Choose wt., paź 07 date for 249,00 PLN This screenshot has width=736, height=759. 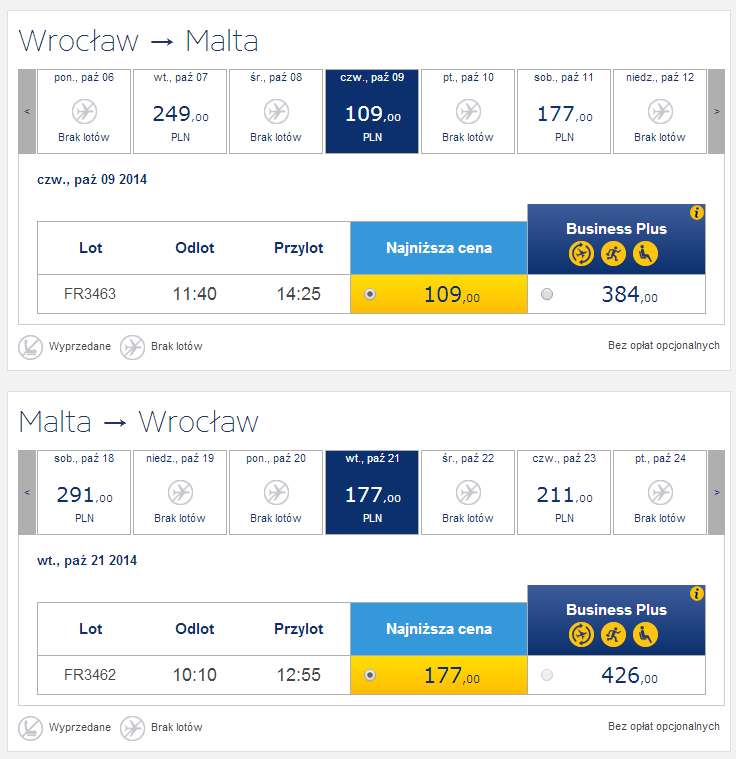point(180,111)
